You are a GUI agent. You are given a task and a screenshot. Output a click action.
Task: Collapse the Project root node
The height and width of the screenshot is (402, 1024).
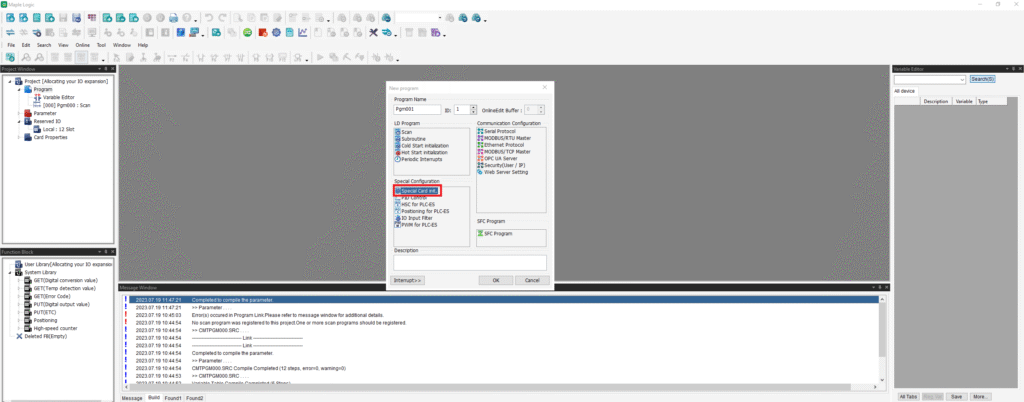[x=10, y=81]
